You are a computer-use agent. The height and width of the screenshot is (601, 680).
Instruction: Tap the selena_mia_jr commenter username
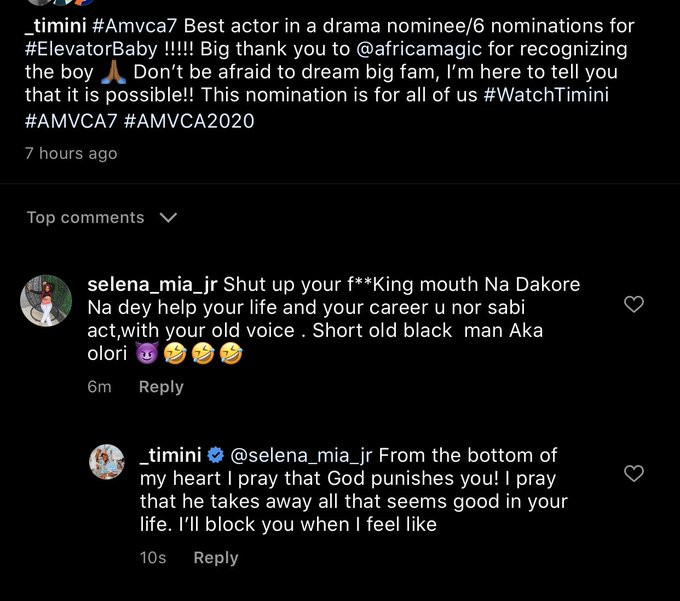[x=152, y=284]
